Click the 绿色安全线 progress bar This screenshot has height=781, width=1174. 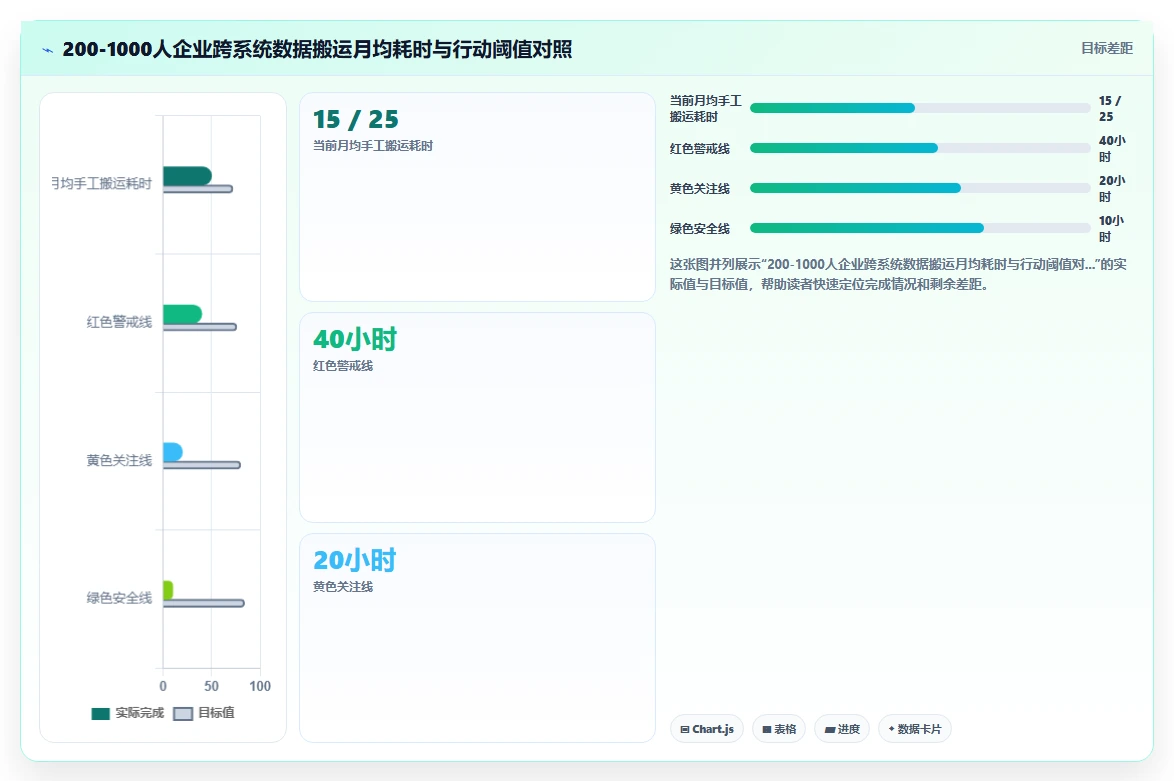pos(920,228)
